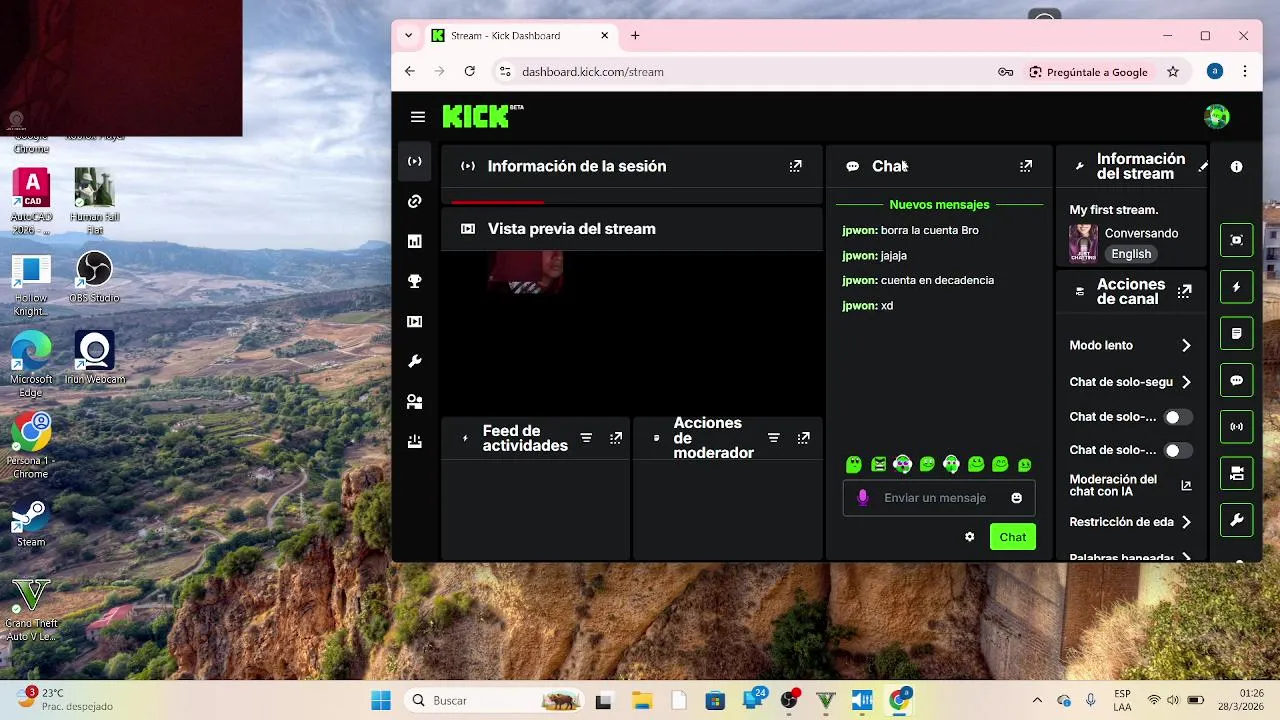Click the Vista previa del stream header
The height and width of the screenshot is (720, 1280).
click(632, 229)
